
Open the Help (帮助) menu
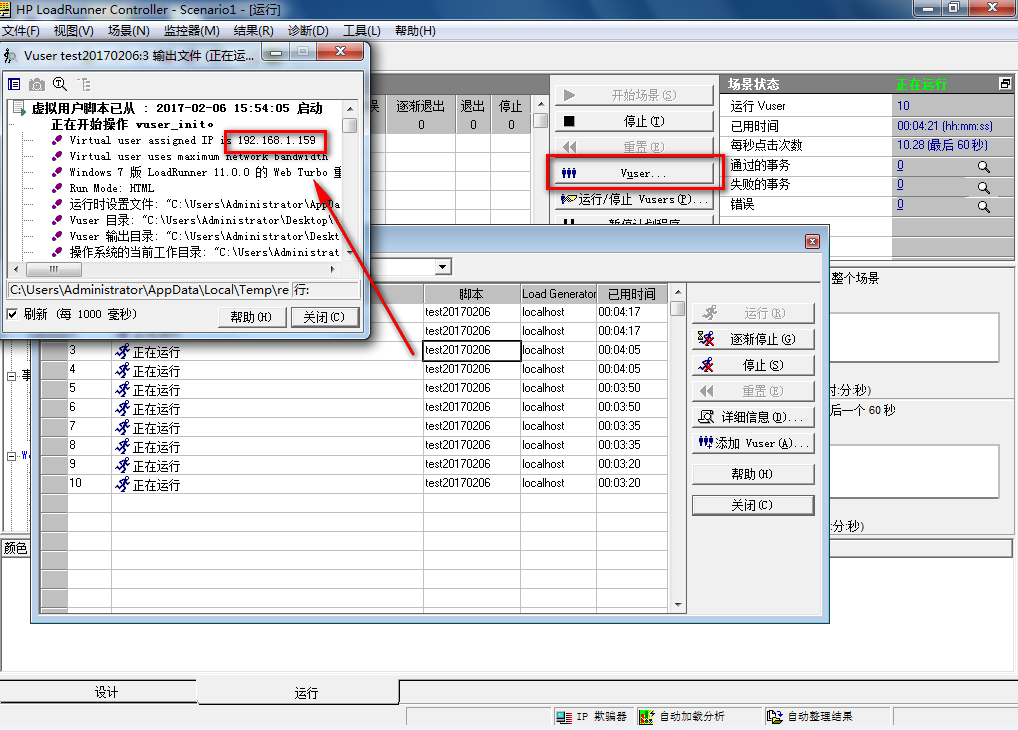click(415, 31)
